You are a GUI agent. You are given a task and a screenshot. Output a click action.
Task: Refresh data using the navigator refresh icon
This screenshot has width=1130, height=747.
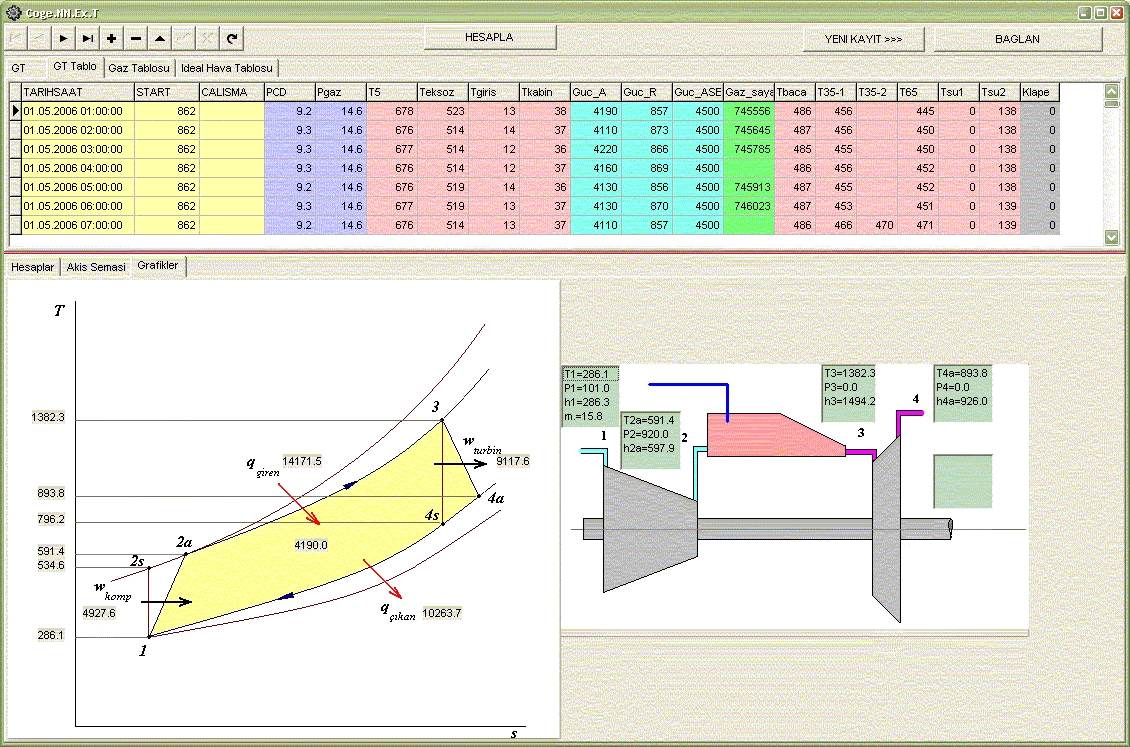[232, 38]
